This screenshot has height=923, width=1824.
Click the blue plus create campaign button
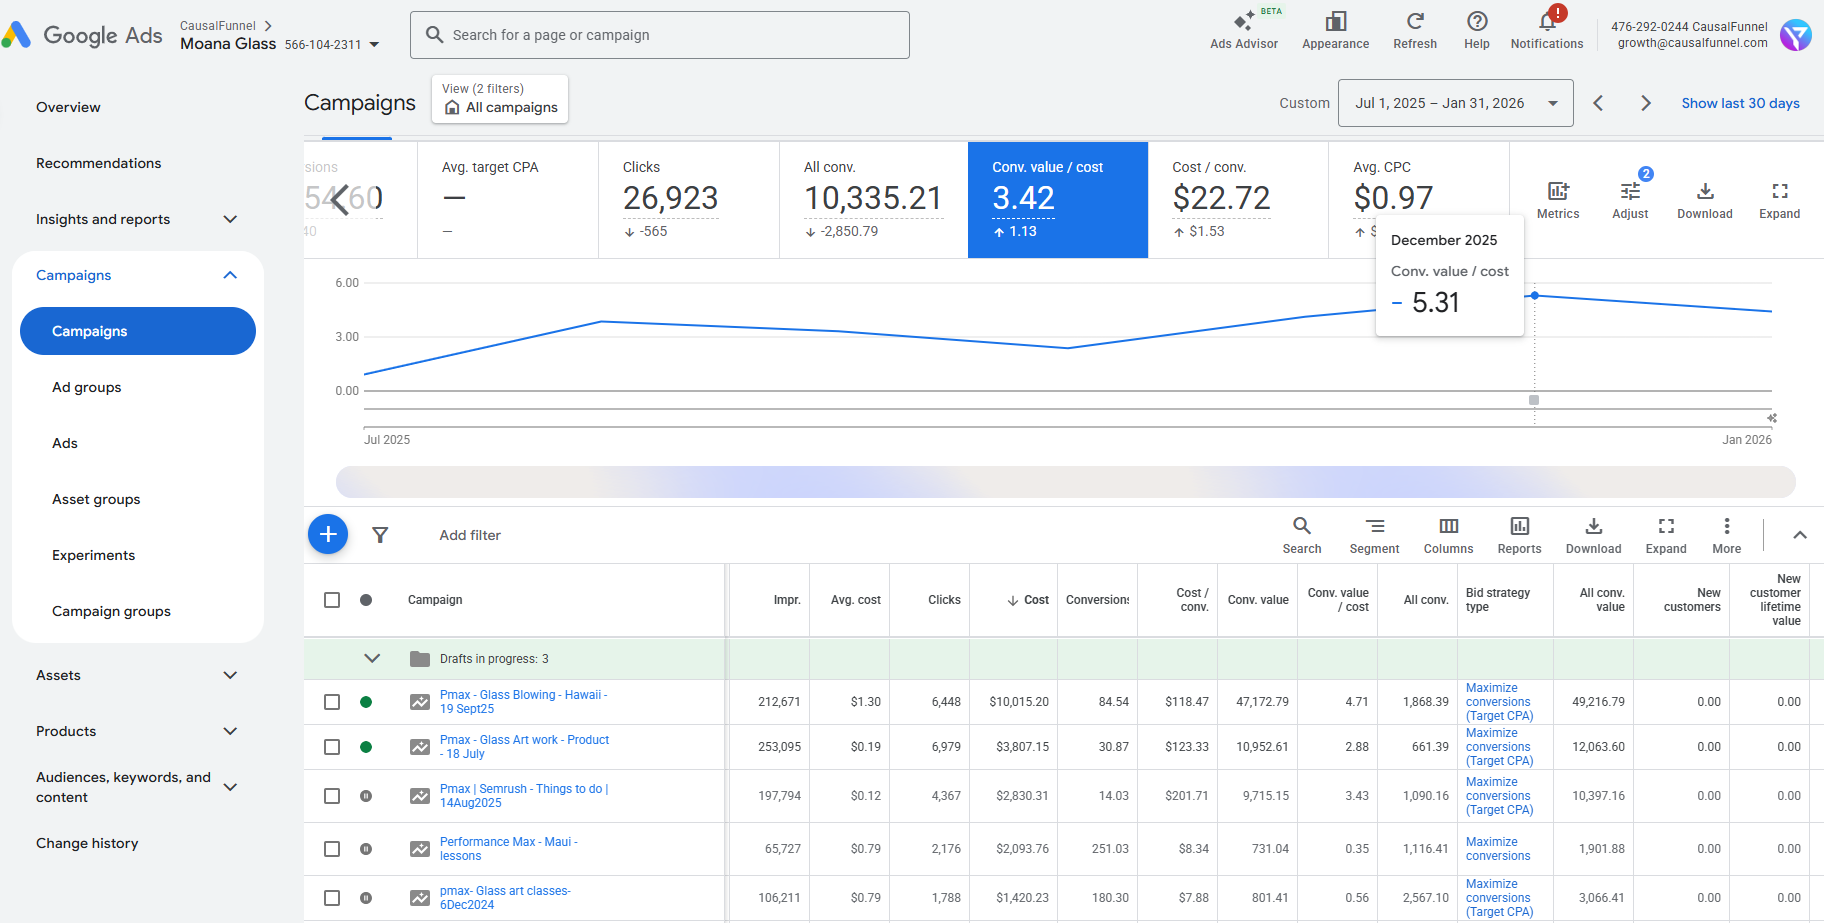328,534
